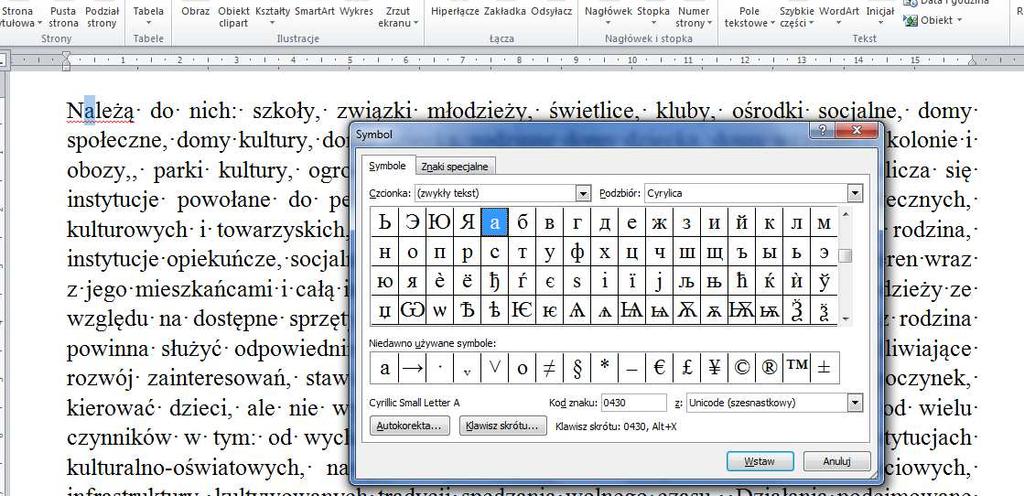Open the Czcionka font dropdown
Image resolution: width=1024 pixels, height=496 pixels.
pos(583,193)
